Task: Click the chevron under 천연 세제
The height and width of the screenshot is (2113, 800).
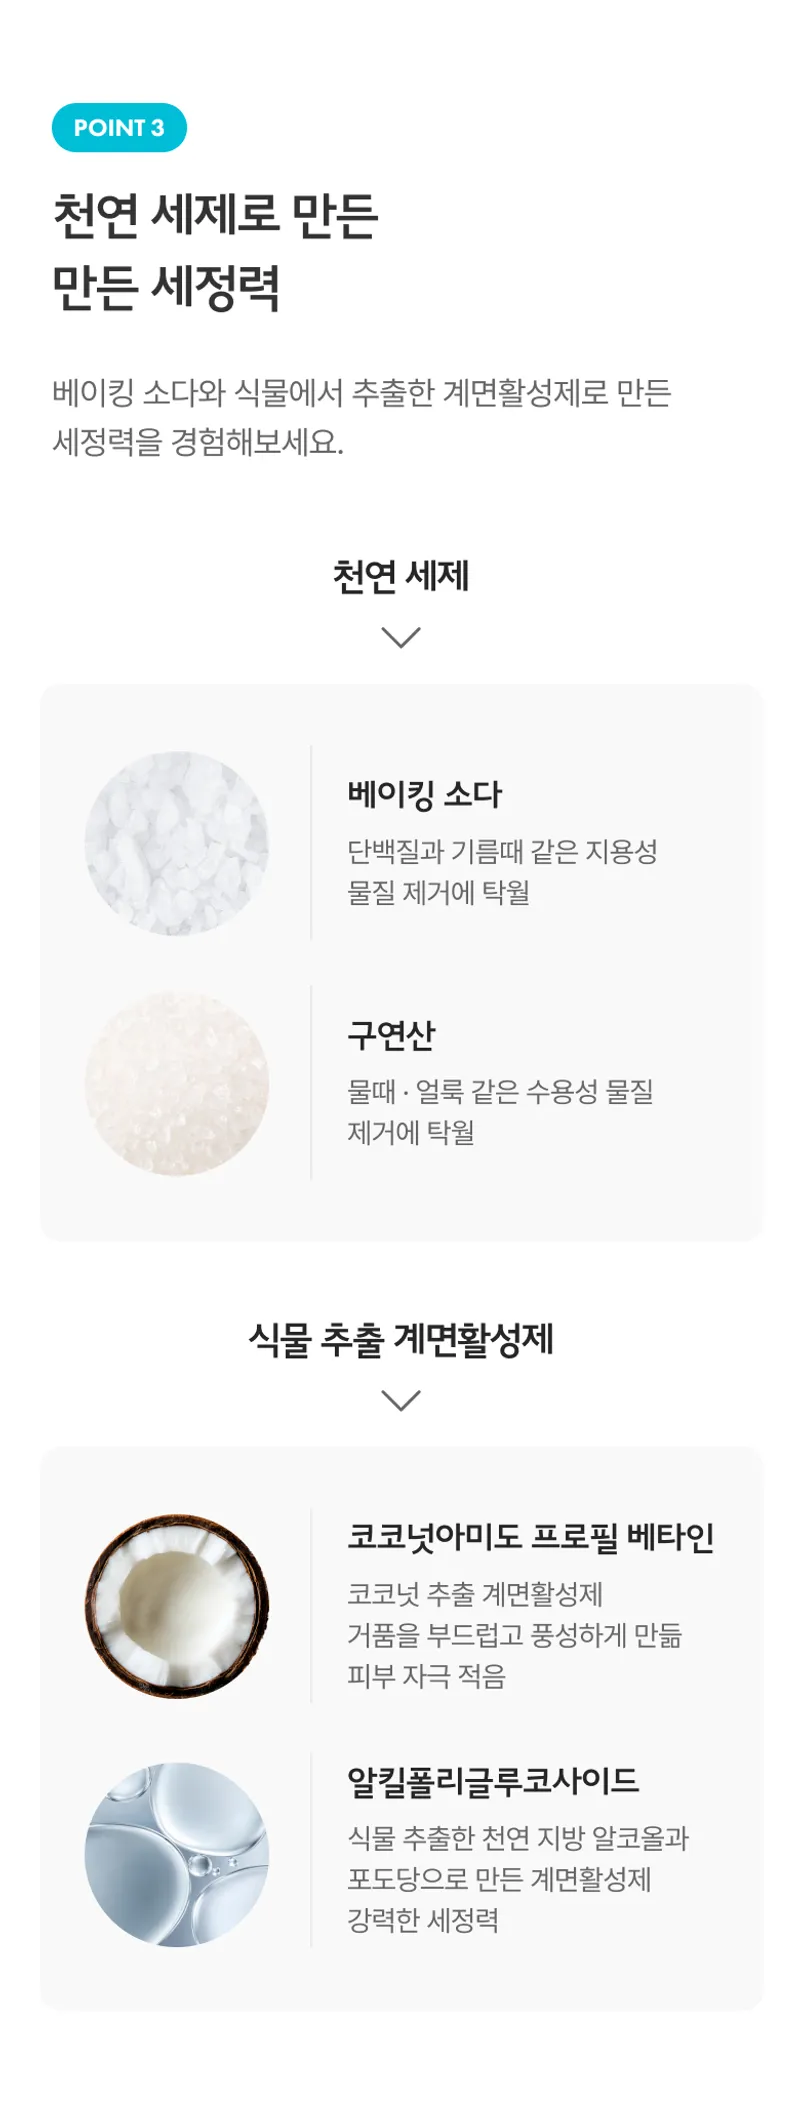Action: tap(401, 637)
